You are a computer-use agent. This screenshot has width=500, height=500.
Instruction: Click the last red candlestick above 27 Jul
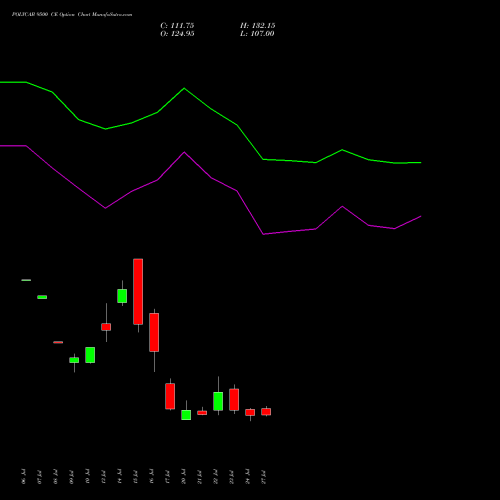266,412
